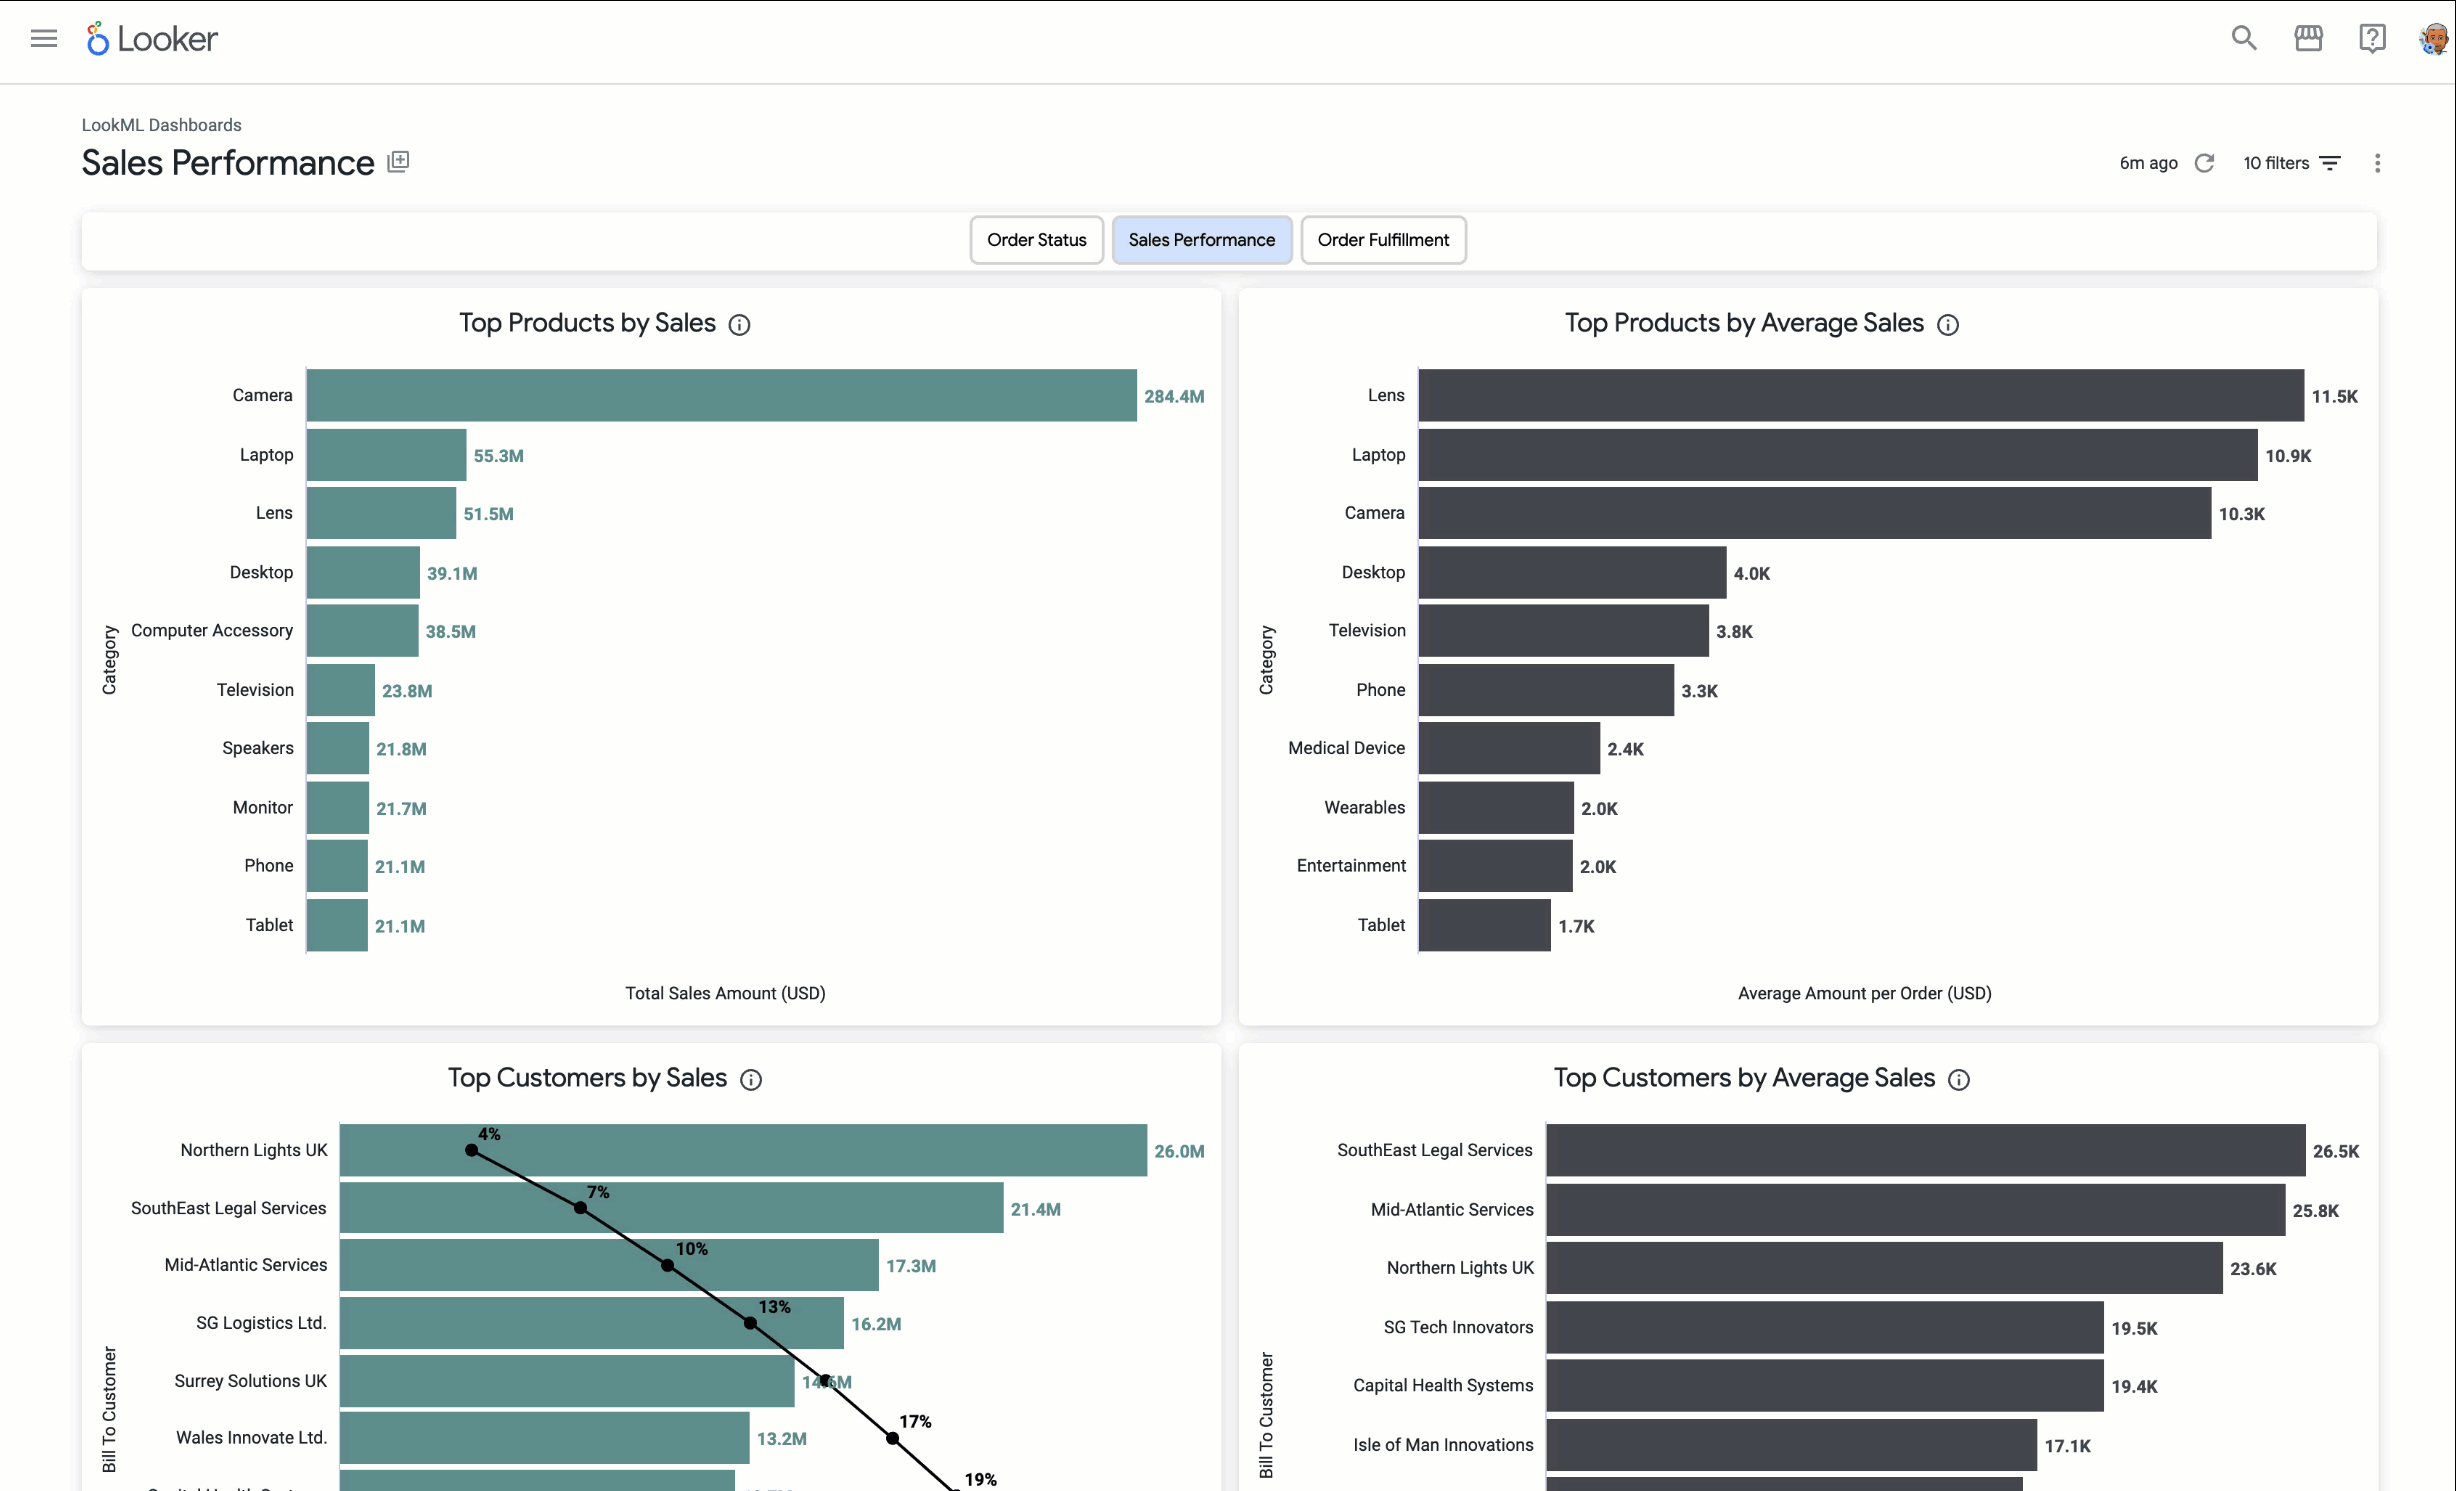Screen dimensions: 2456x1491
Task: Select the Sales Performance tab button
Action: 1201,240
